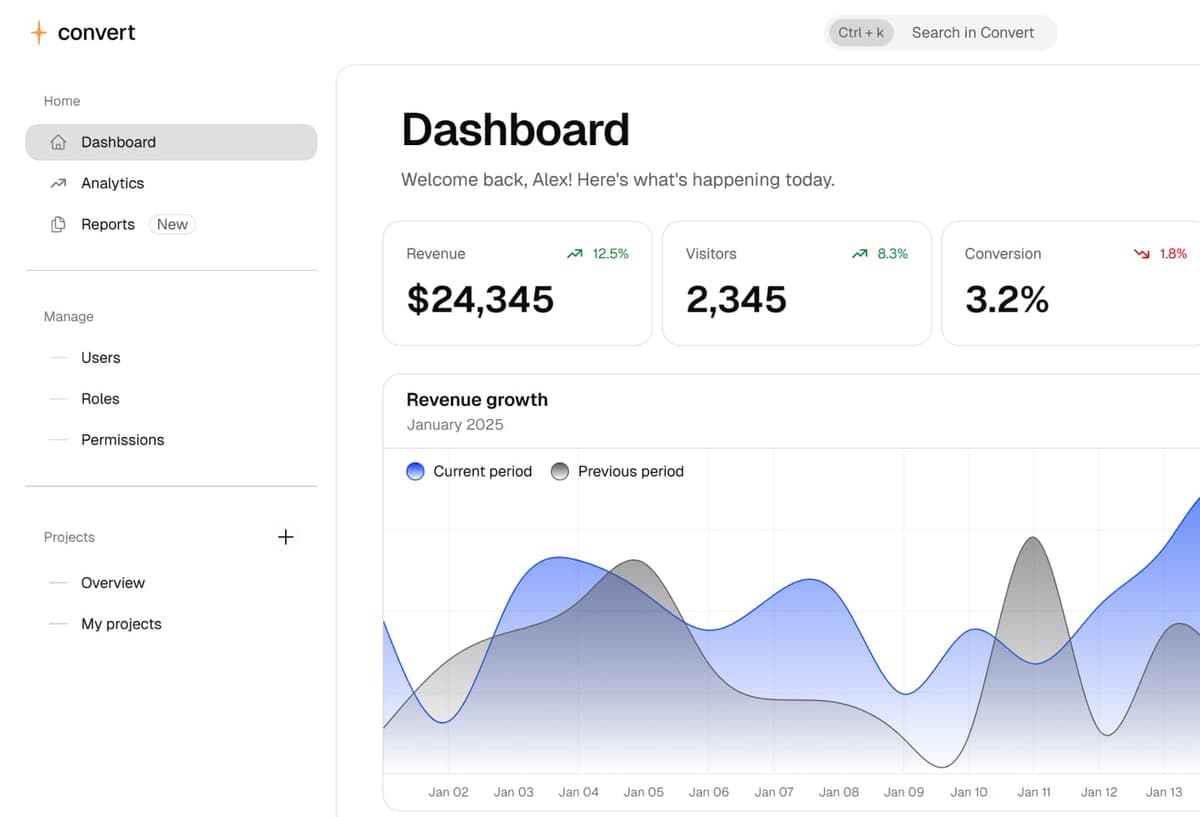Expand the Manage section in the sidebar
The image size is (1200, 817).
tap(68, 316)
